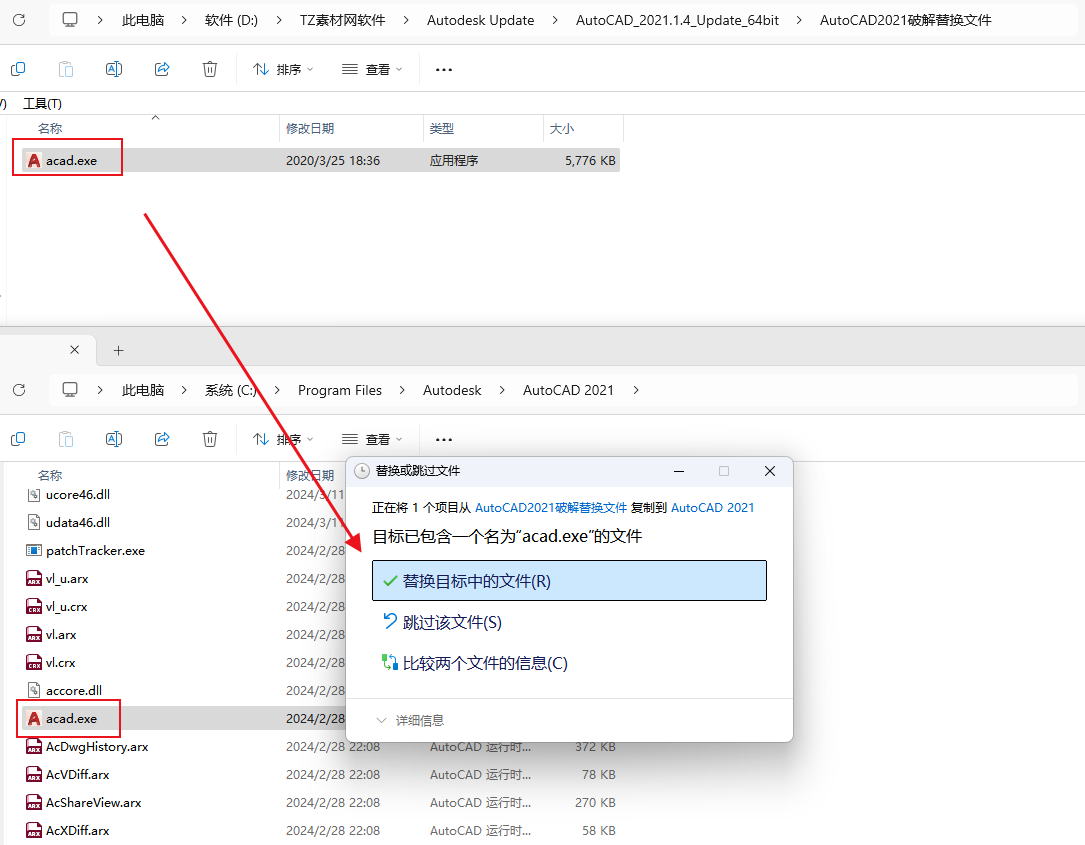Click paste icon in lower window toolbar
The height and width of the screenshot is (845, 1085).
point(66,439)
